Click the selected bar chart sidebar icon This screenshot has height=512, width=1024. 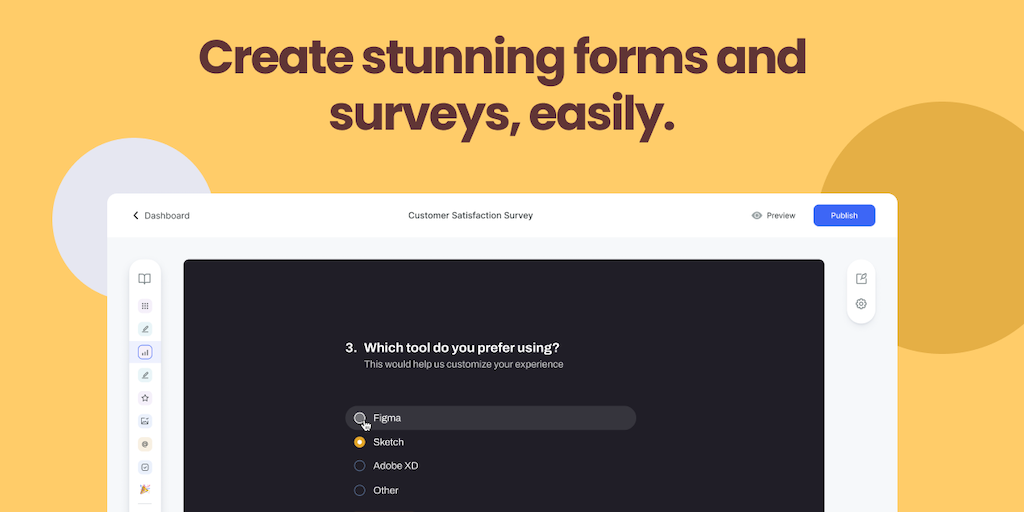(145, 352)
